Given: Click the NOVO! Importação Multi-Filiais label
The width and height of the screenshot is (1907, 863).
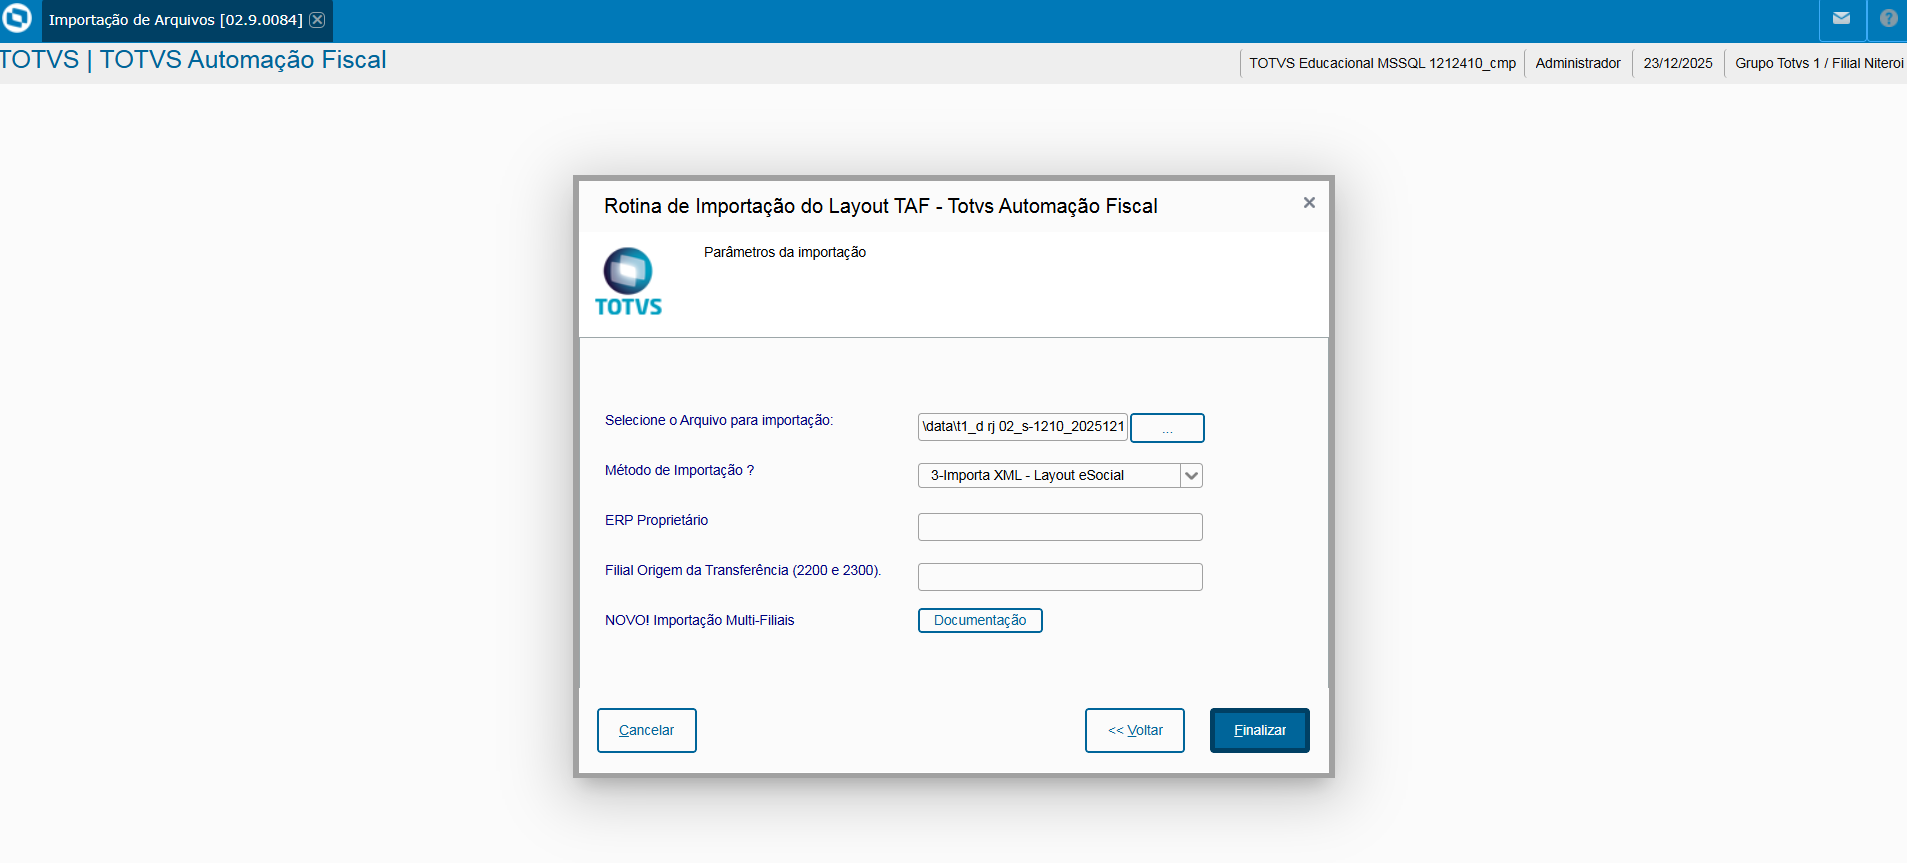Looking at the screenshot, I should tap(699, 620).
